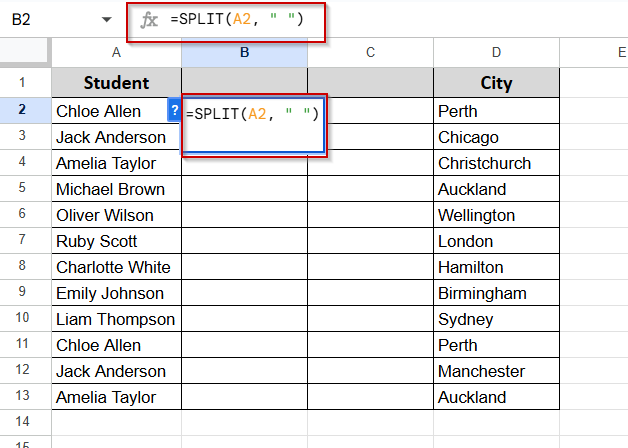
Task: Select empty header cell B1
Action: 244,83
